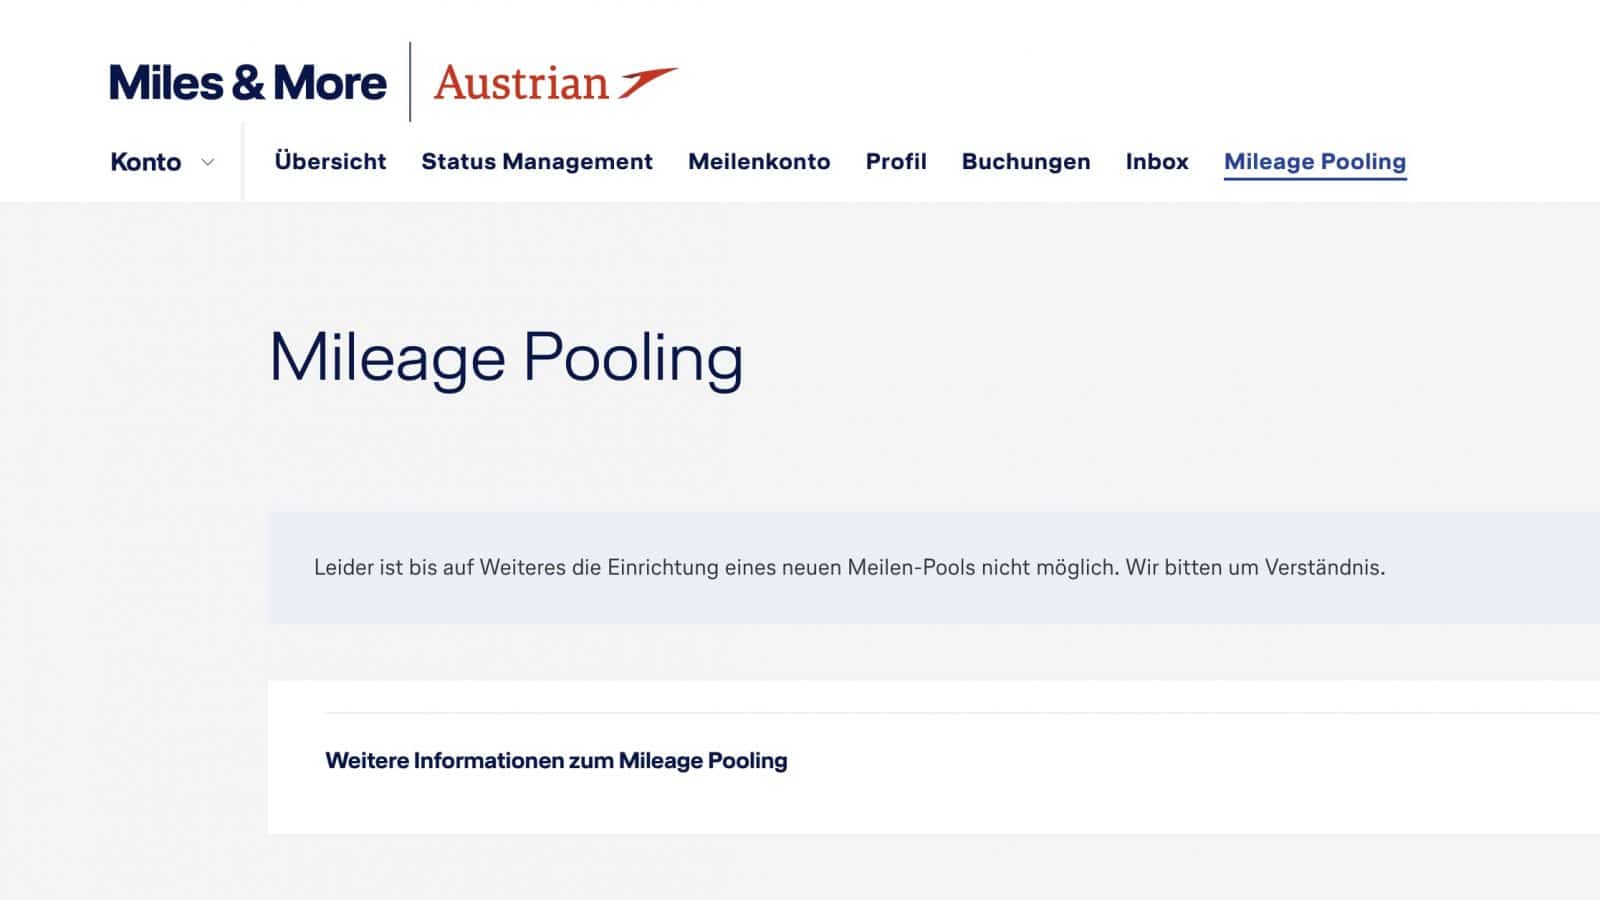The height and width of the screenshot is (900, 1600).
Task: Switch to the Inbox tab
Action: click(1157, 162)
